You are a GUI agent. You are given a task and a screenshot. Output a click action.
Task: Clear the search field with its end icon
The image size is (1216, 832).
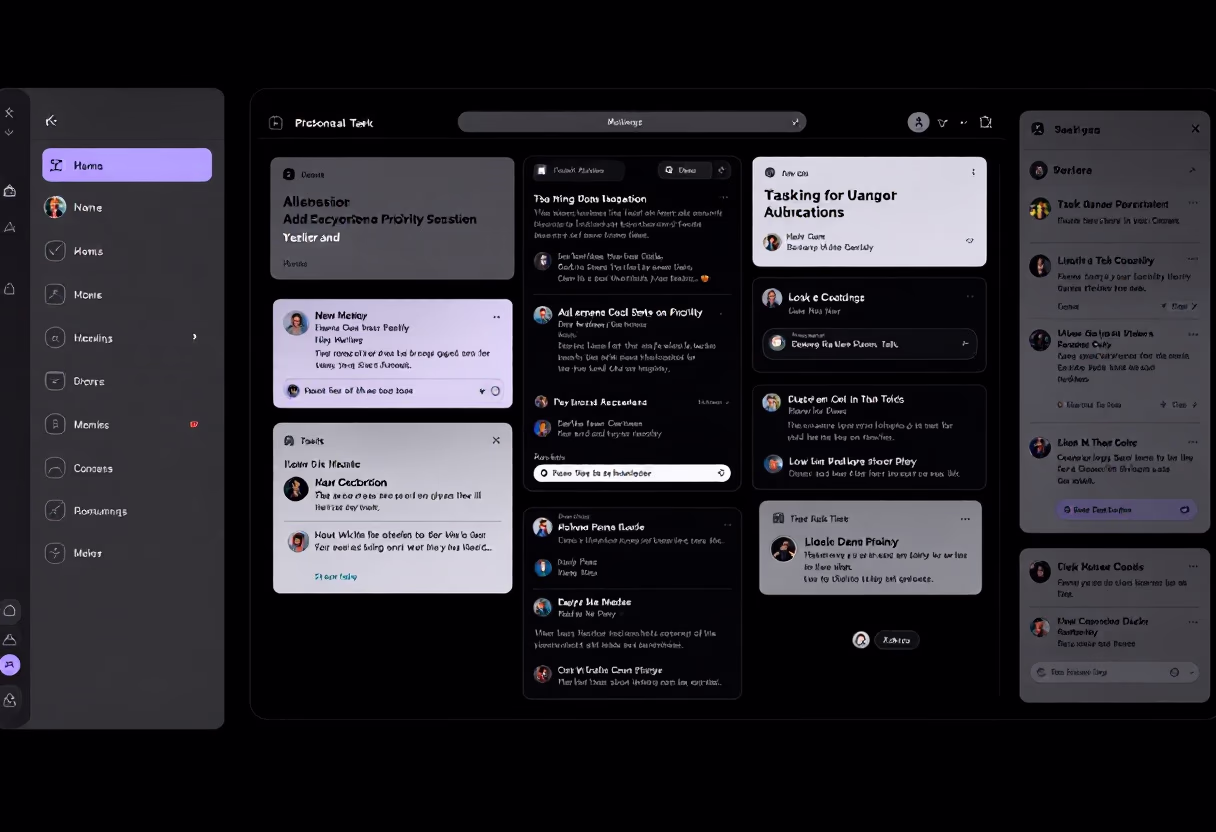click(x=795, y=122)
